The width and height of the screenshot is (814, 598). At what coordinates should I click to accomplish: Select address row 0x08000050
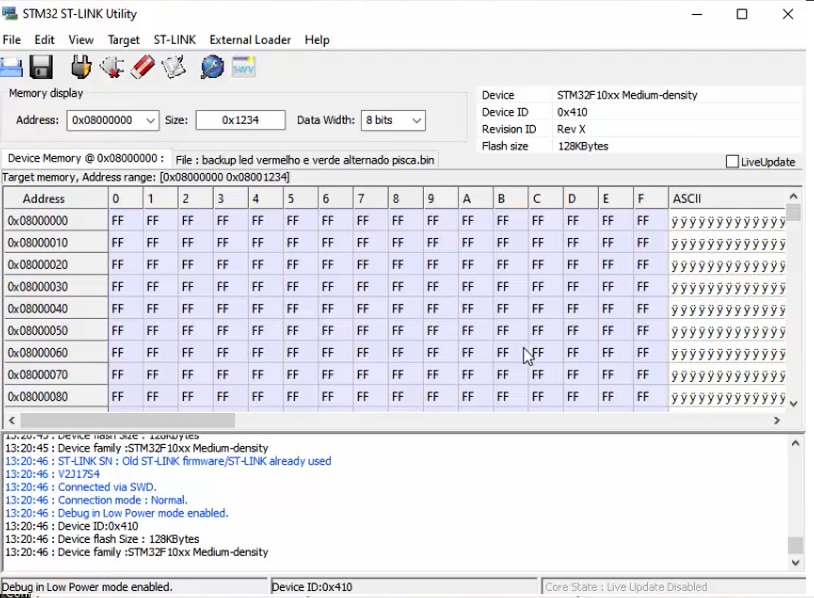point(56,331)
